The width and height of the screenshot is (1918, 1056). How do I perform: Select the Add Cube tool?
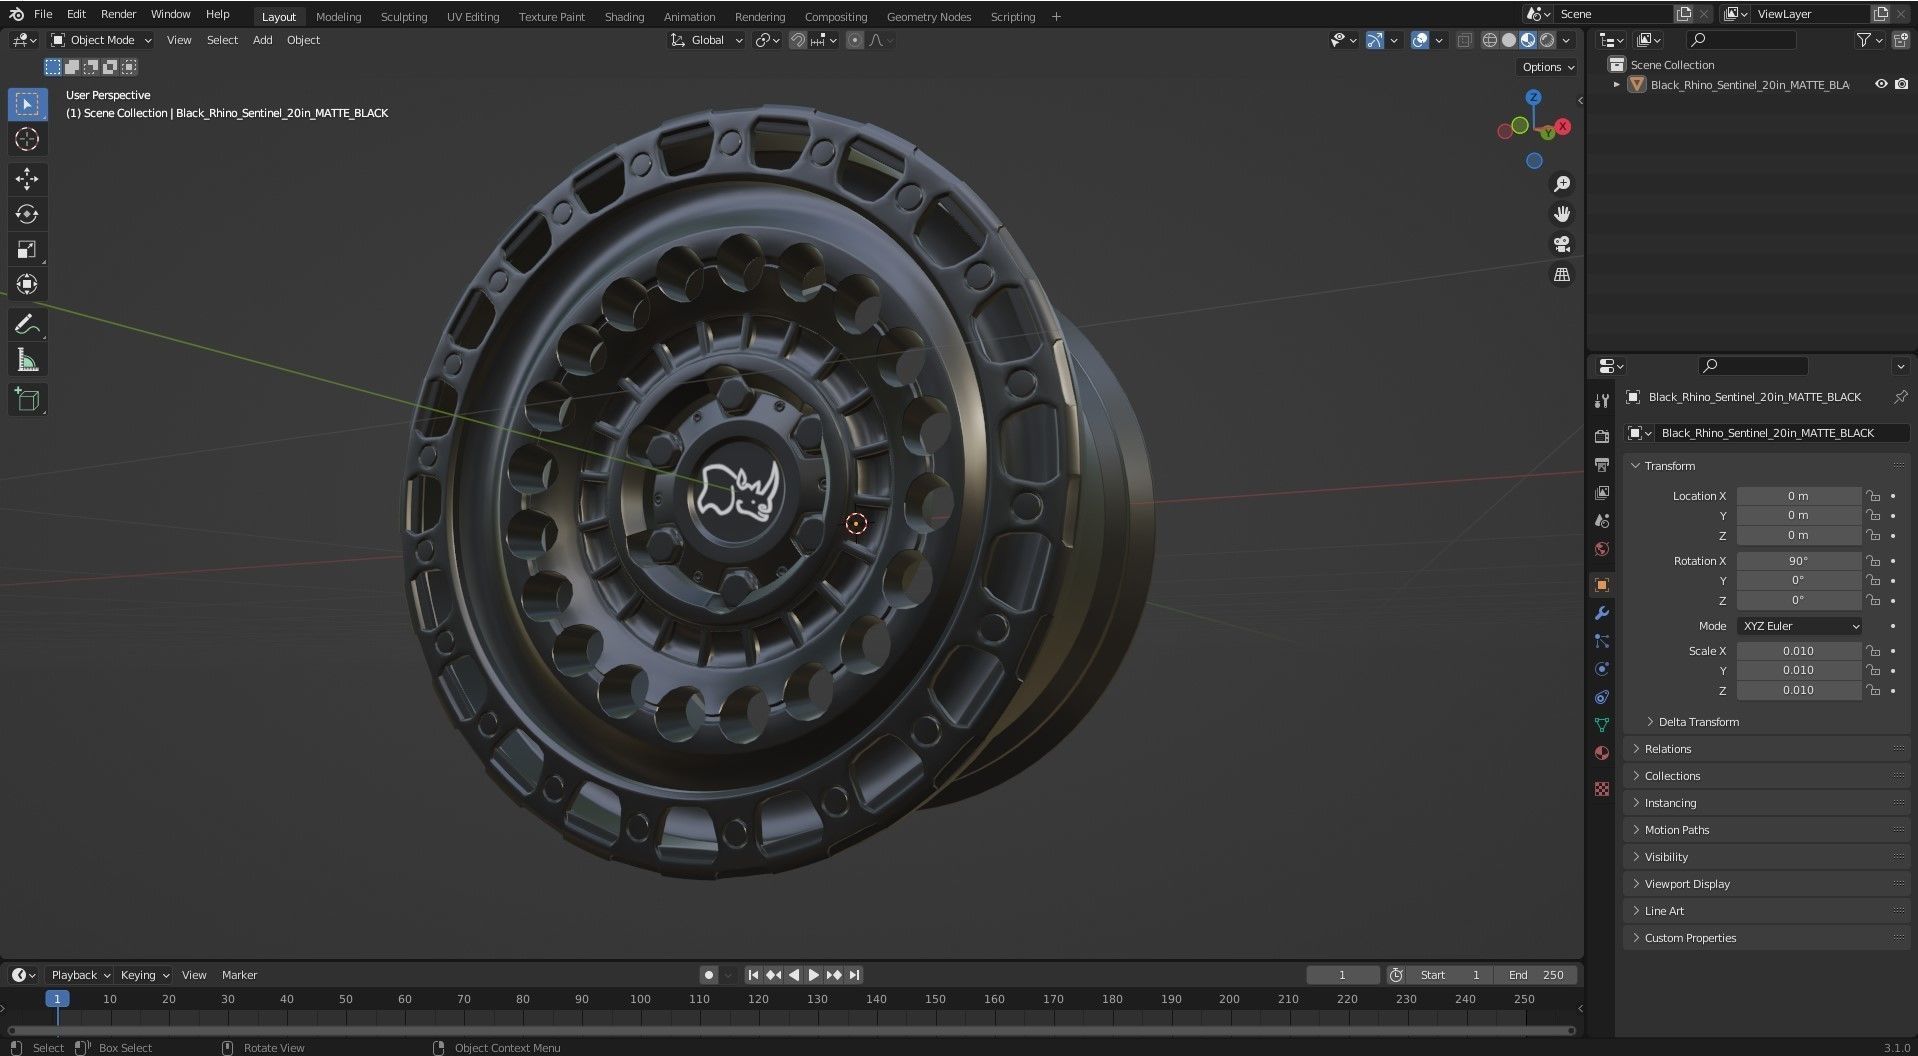click(x=27, y=400)
